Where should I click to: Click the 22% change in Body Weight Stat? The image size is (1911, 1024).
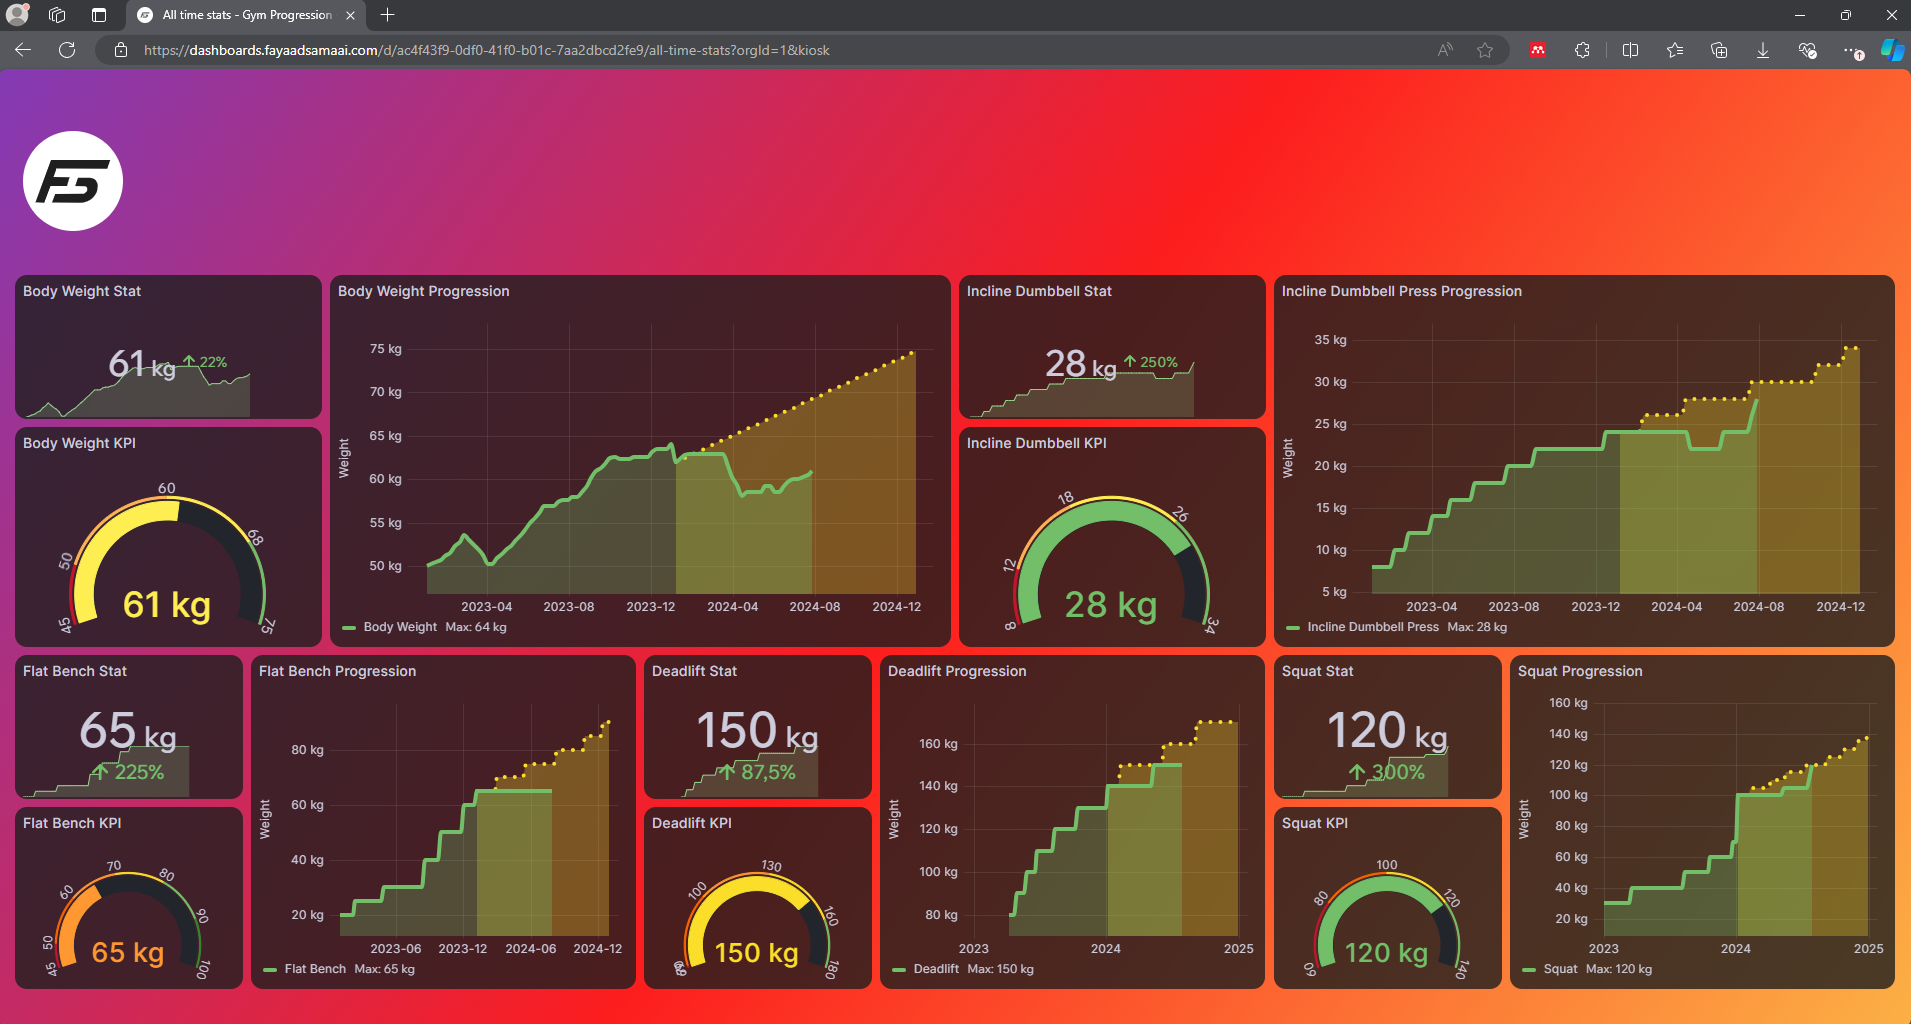pyautogui.click(x=205, y=362)
